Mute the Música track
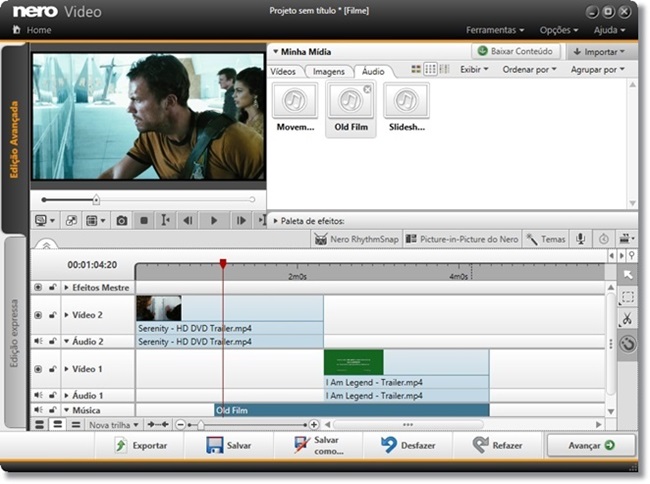650x484 pixels. pyautogui.click(x=39, y=410)
